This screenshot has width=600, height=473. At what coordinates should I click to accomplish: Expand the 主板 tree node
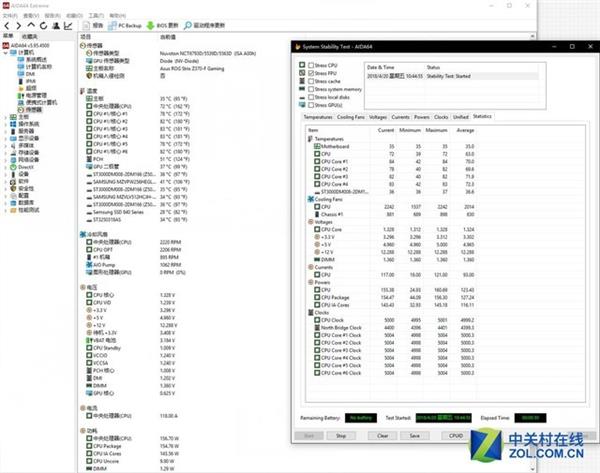tap(5, 117)
